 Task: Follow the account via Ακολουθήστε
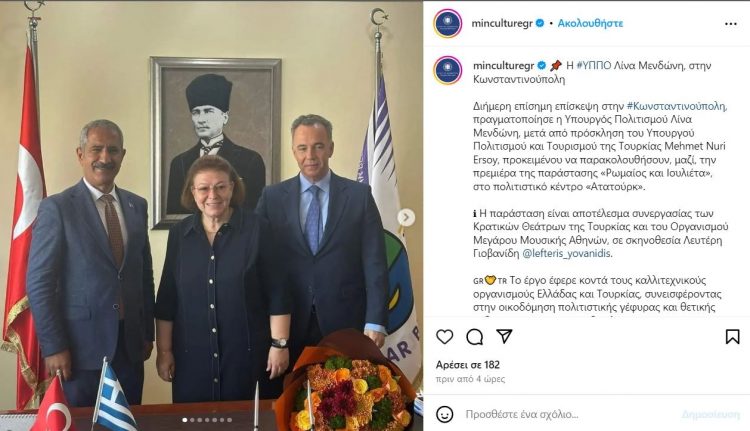tap(590, 23)
